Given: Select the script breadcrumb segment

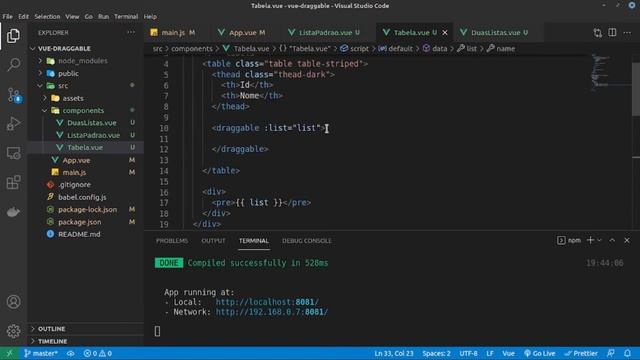Looking at the screenshot, I should [354, 49].
